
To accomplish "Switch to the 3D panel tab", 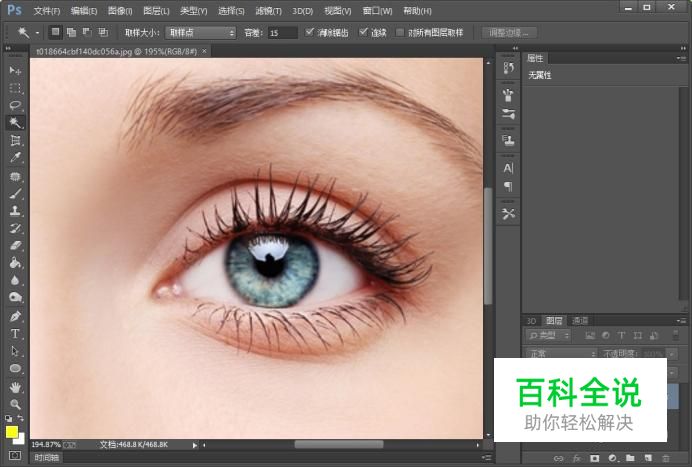I will coord(531,321).
